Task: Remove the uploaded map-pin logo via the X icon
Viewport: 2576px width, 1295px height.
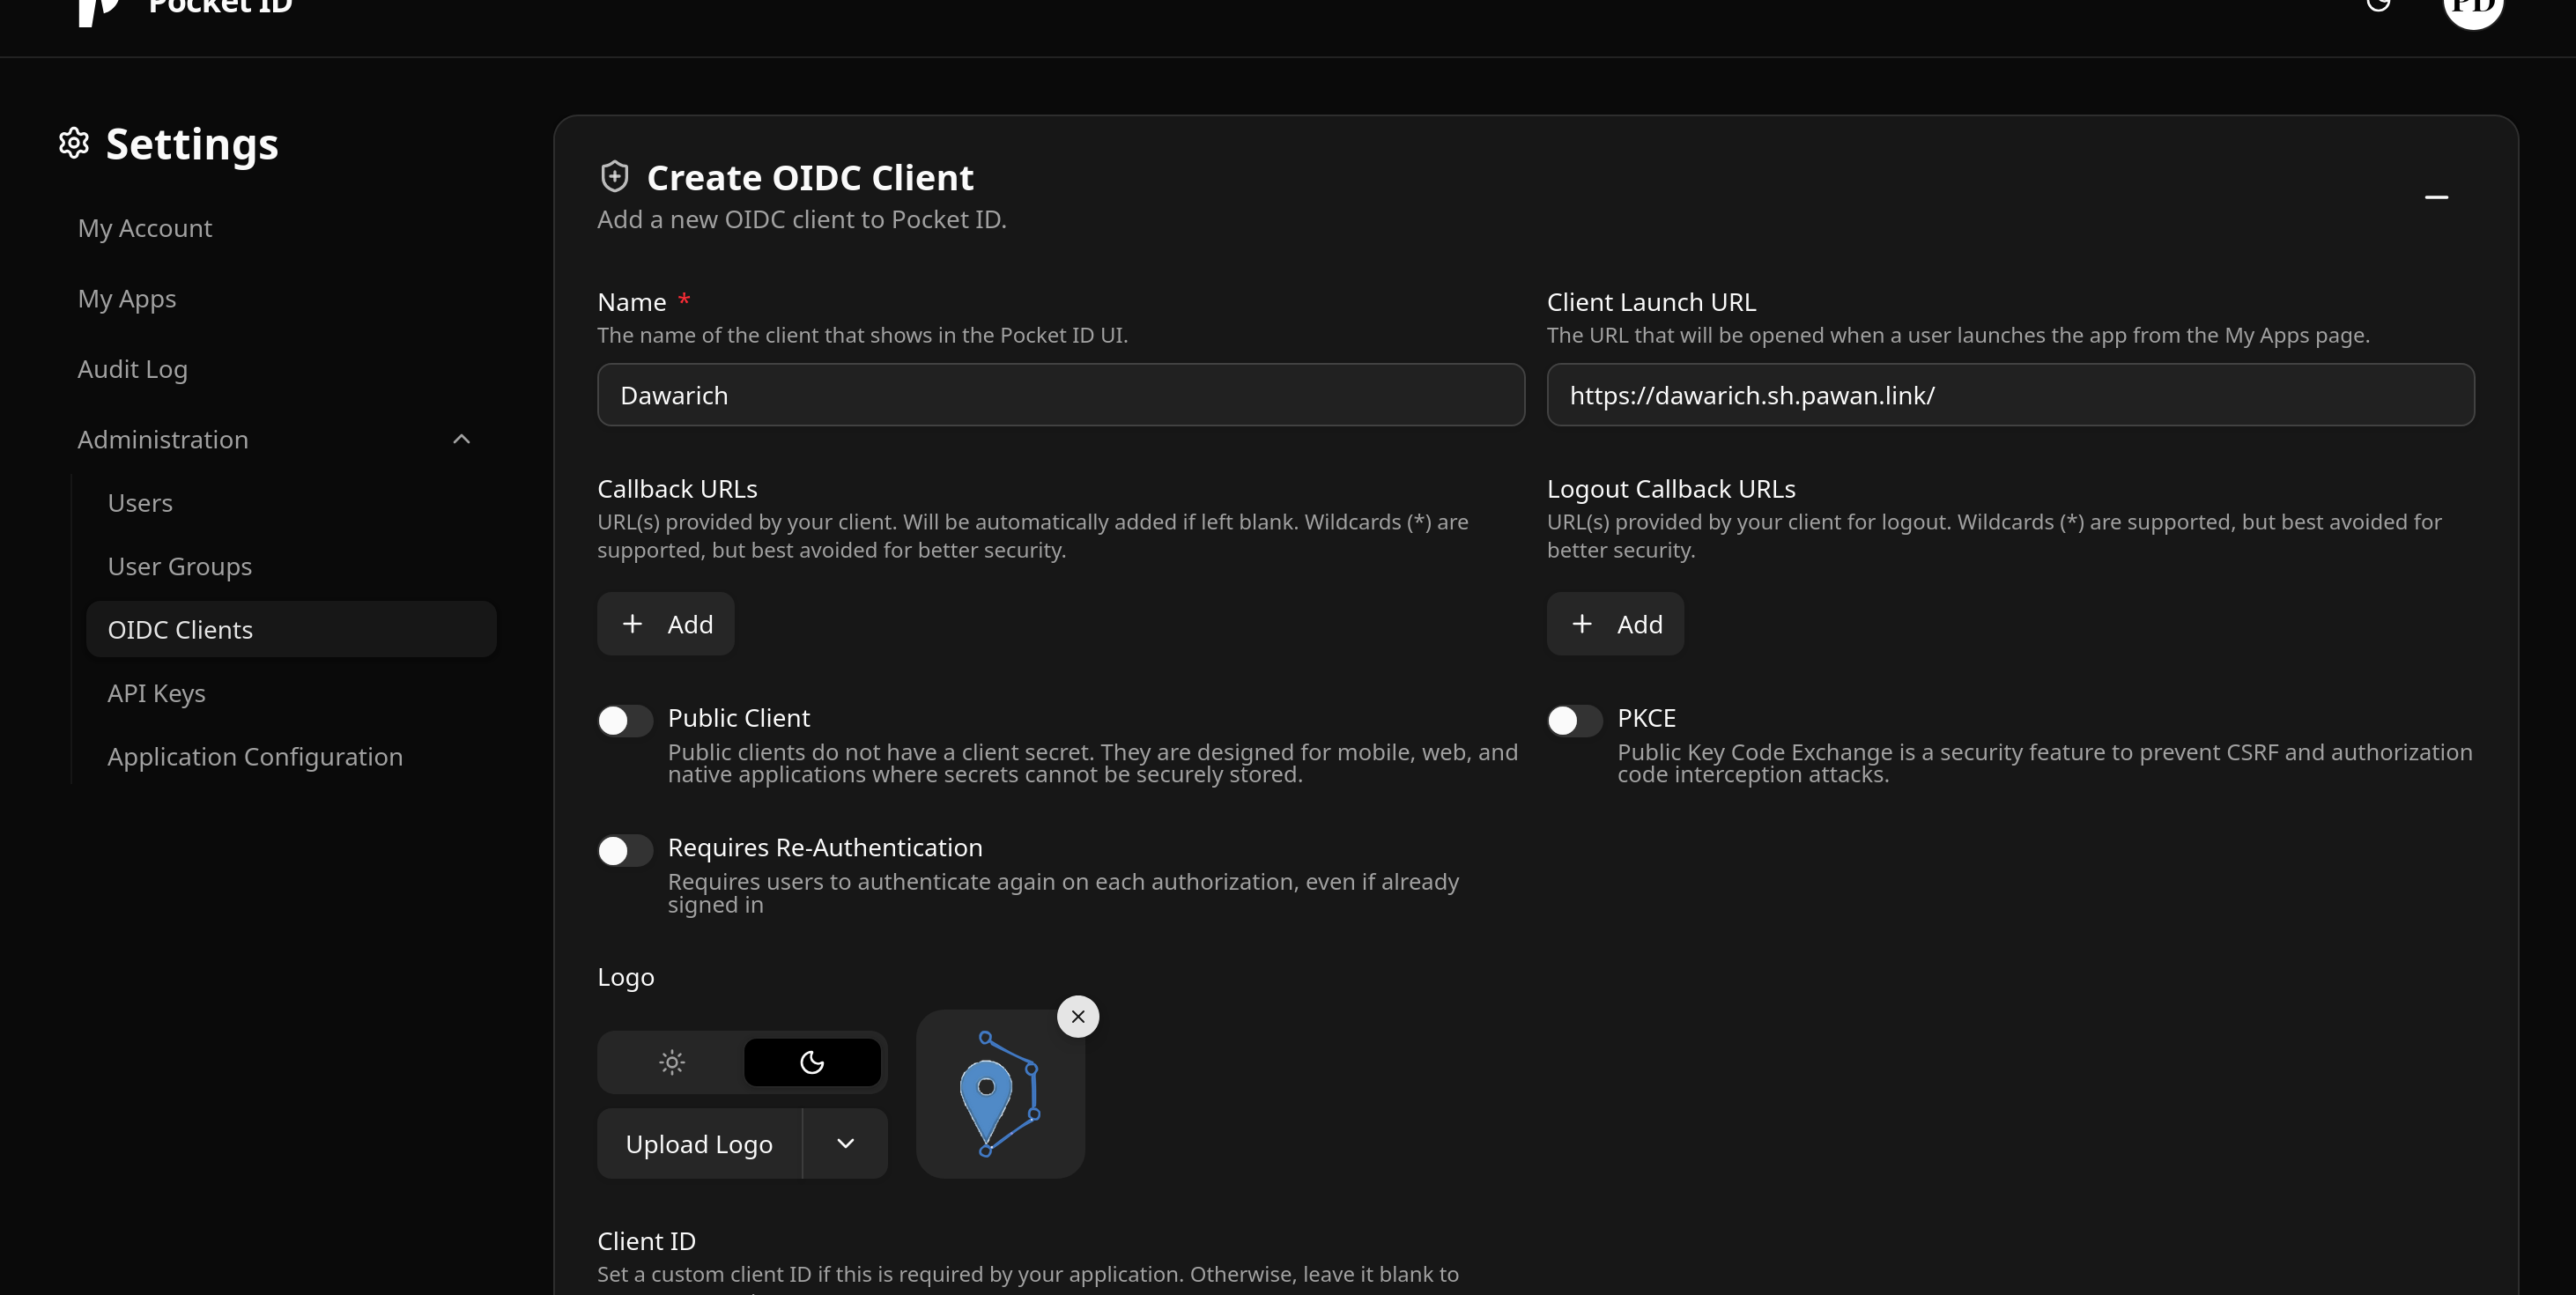Action: click(x=1078, y=1016)
